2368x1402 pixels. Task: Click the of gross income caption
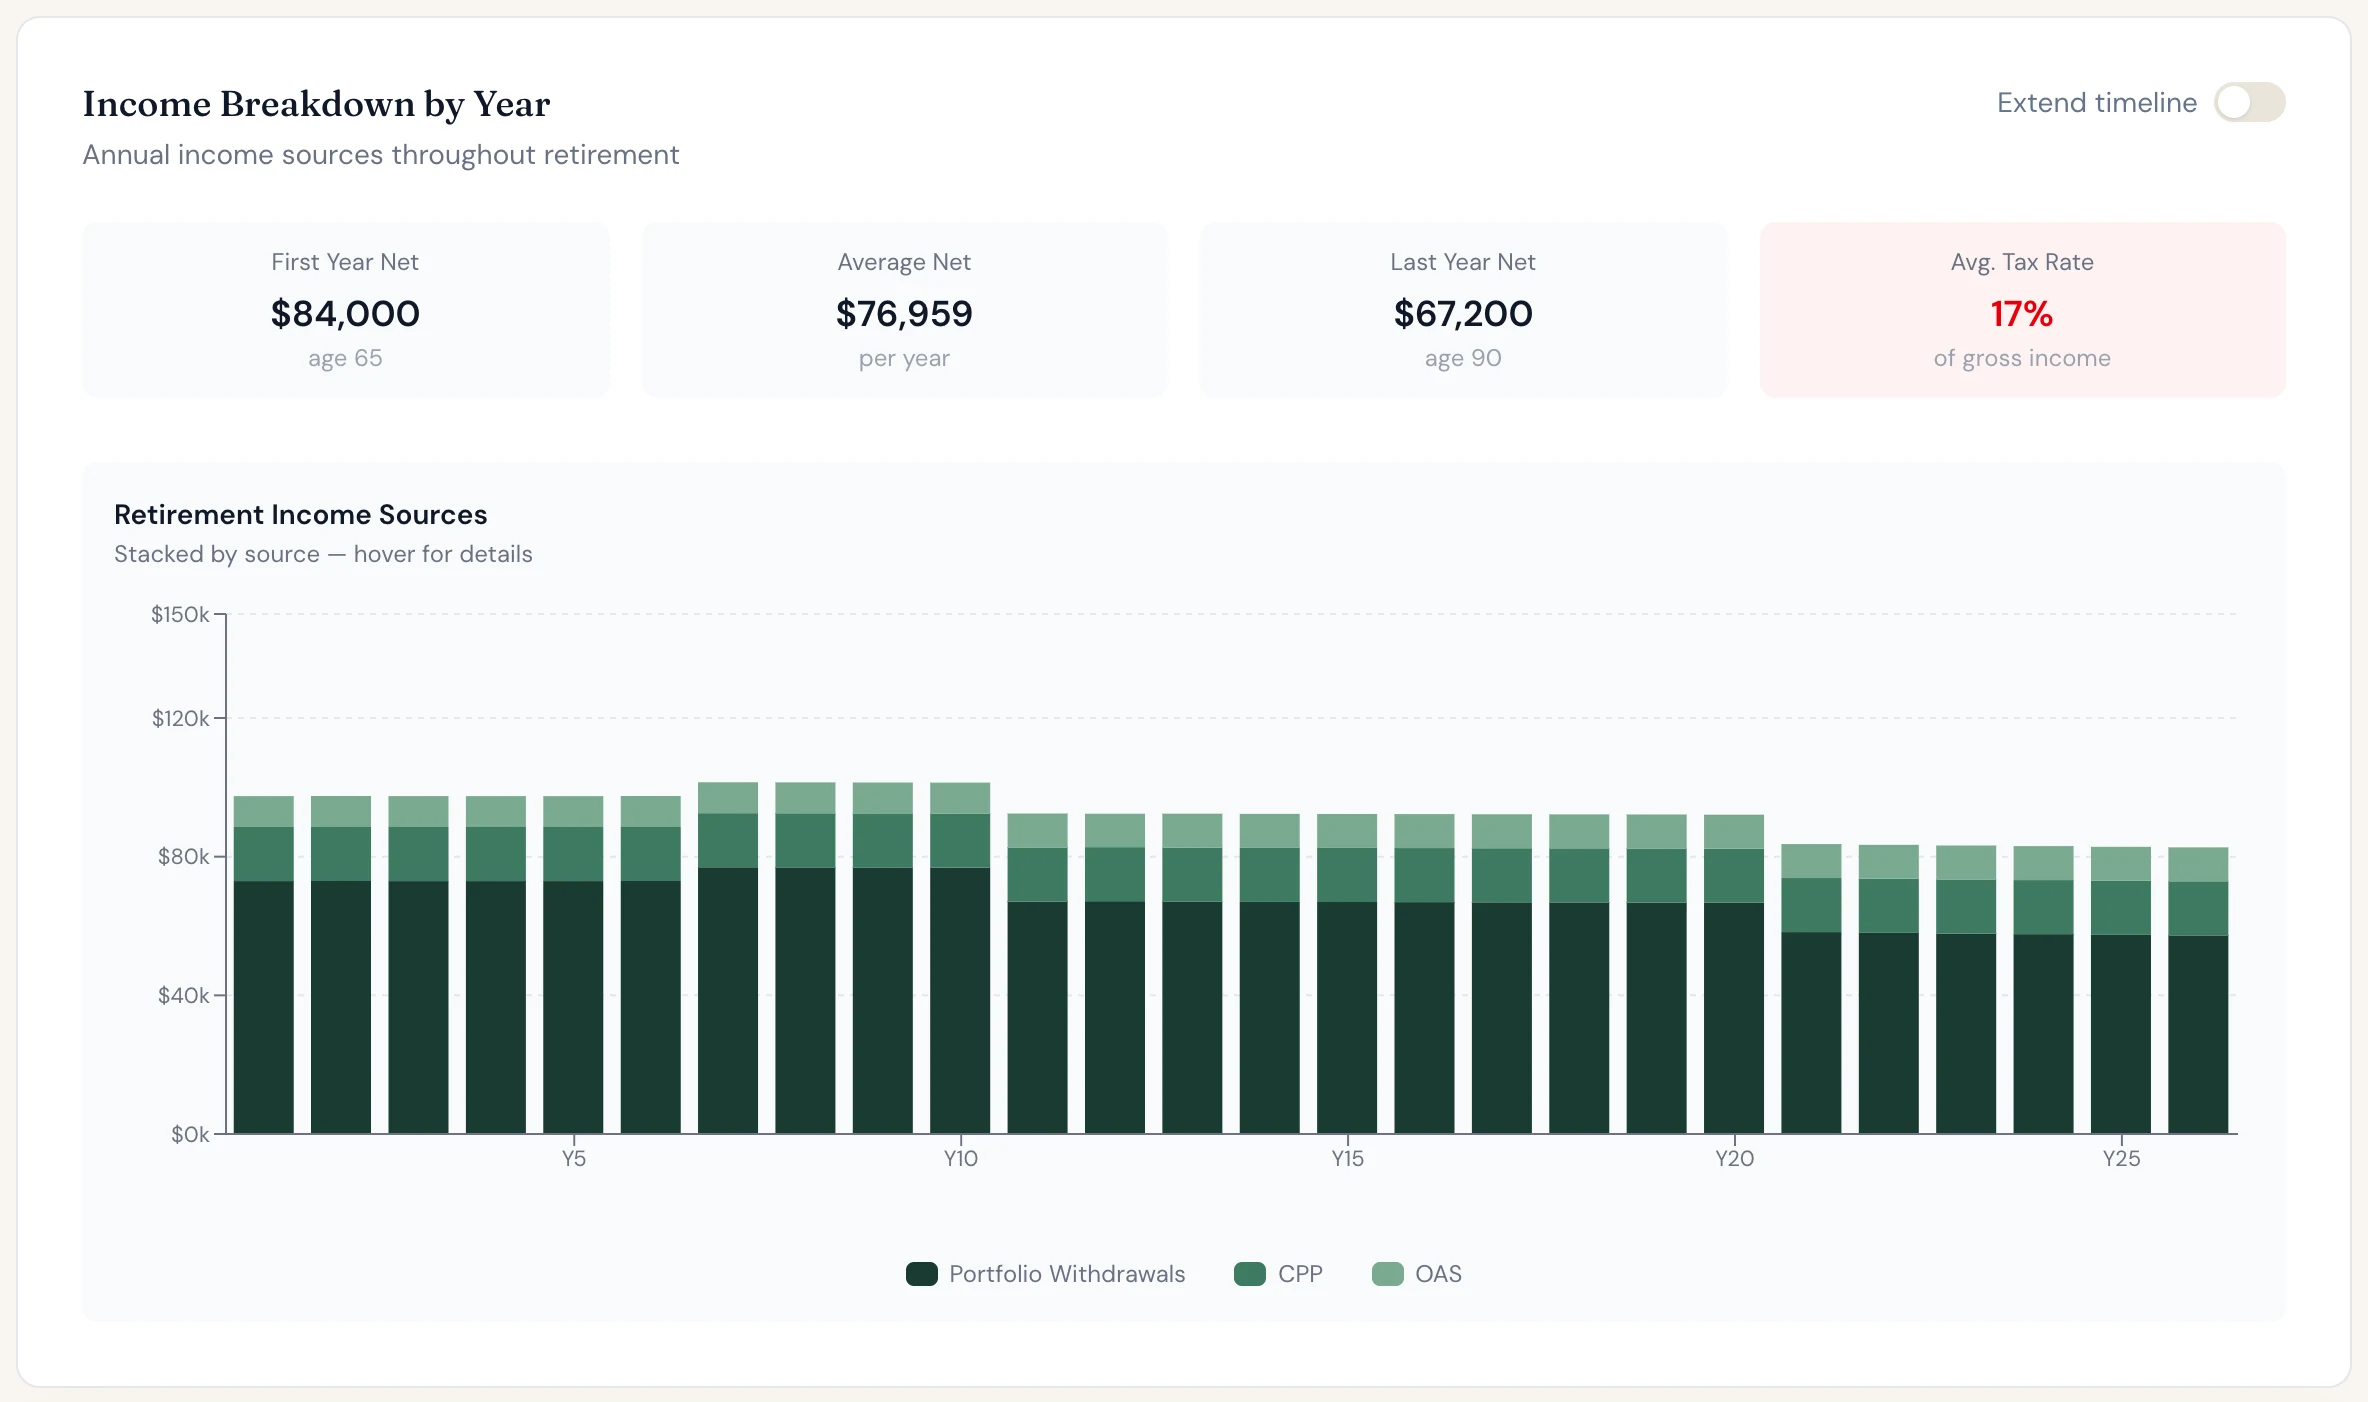[2022, 358]
